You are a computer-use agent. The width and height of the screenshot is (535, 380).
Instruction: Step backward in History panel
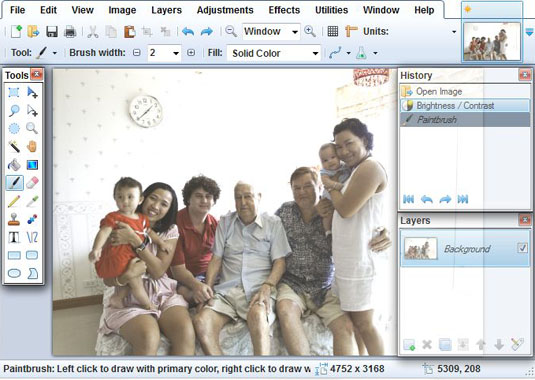point(426,199)
